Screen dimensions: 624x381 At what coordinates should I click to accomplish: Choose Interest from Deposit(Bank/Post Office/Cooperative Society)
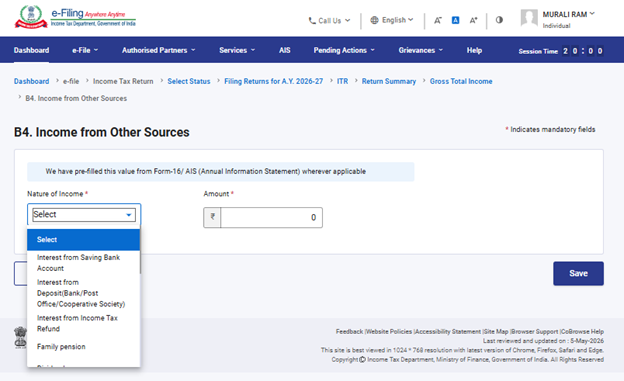84,293
